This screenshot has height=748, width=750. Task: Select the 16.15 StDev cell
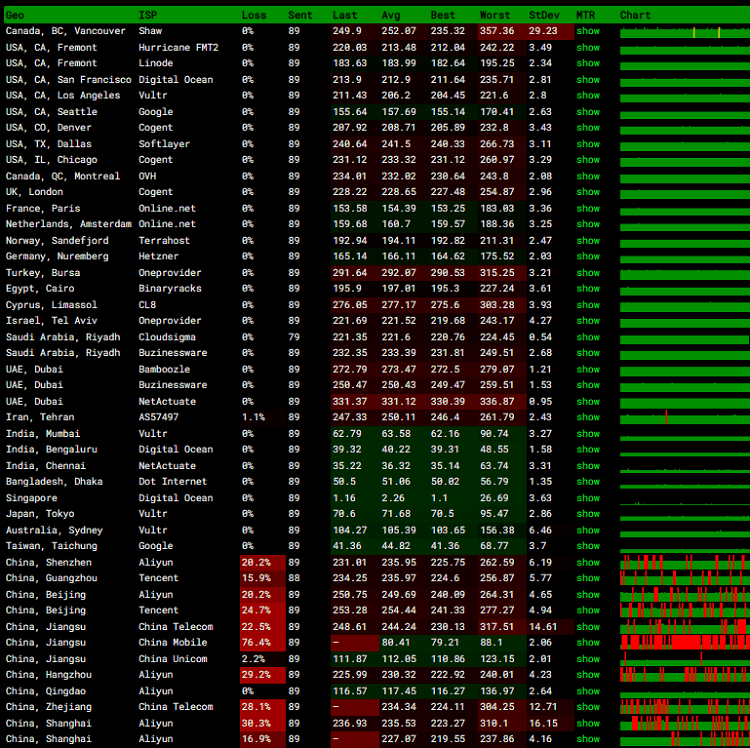[550, 723]
